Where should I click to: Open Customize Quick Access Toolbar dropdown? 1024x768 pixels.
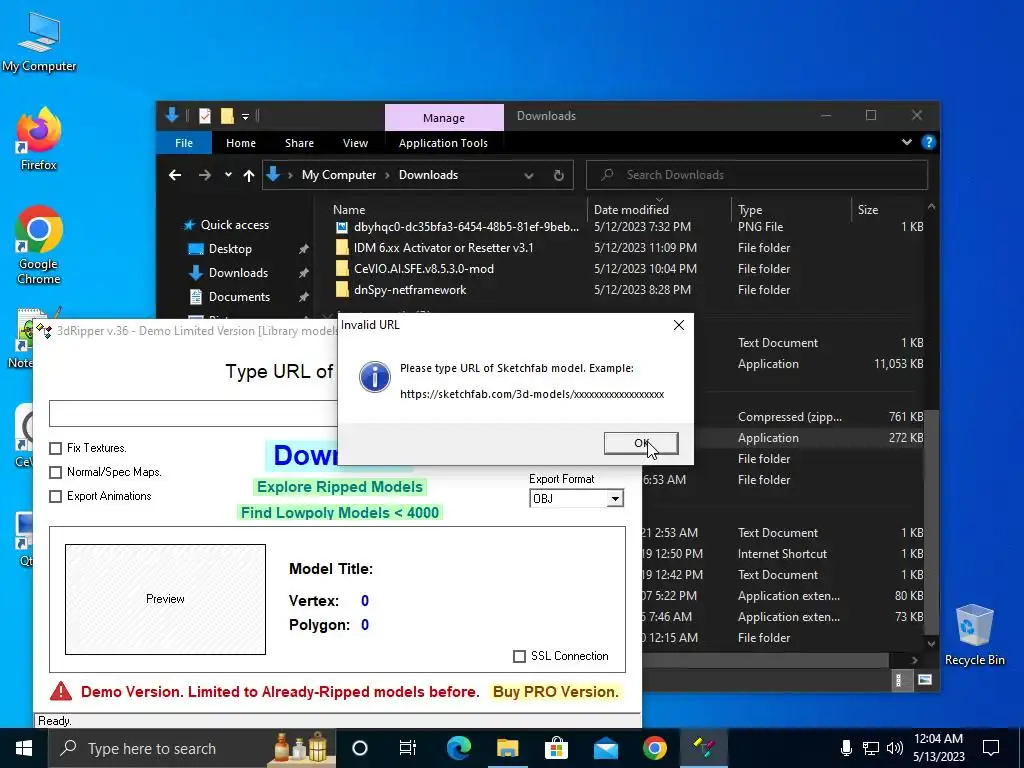click(246, 116)
